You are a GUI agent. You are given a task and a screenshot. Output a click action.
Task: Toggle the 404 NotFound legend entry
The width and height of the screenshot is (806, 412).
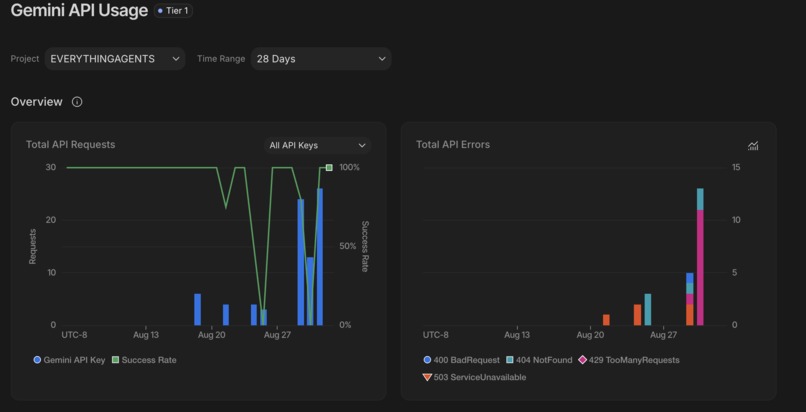point(539,360)
